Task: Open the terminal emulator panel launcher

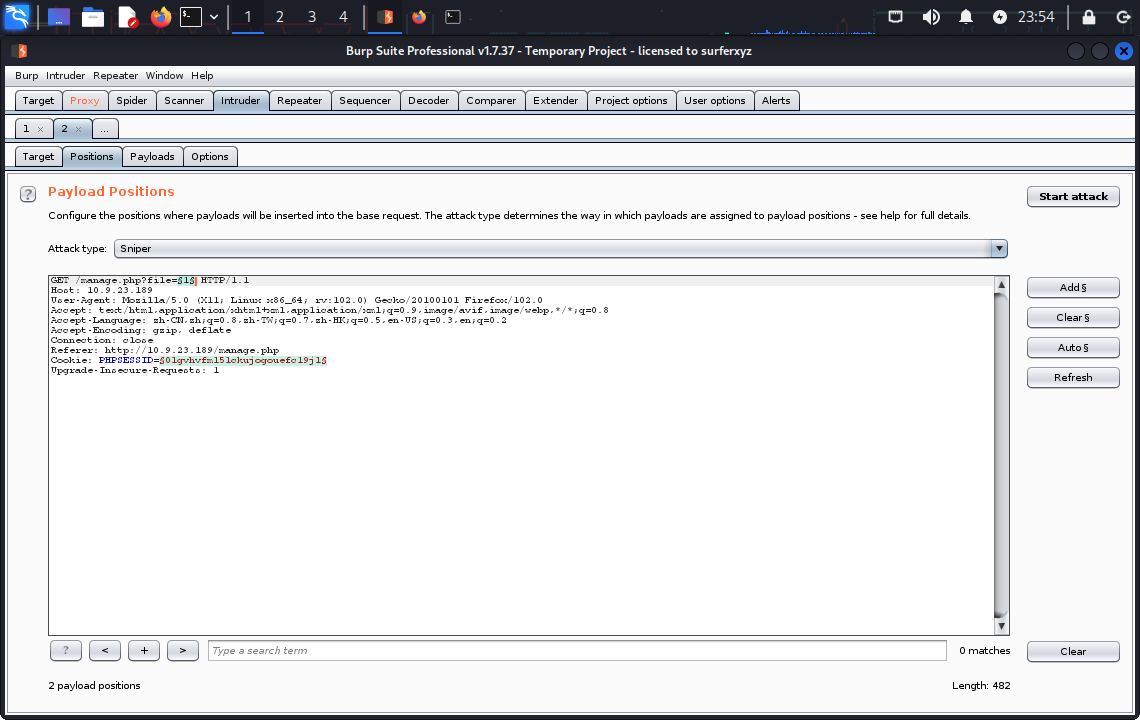Action: [x=190, y=17]
